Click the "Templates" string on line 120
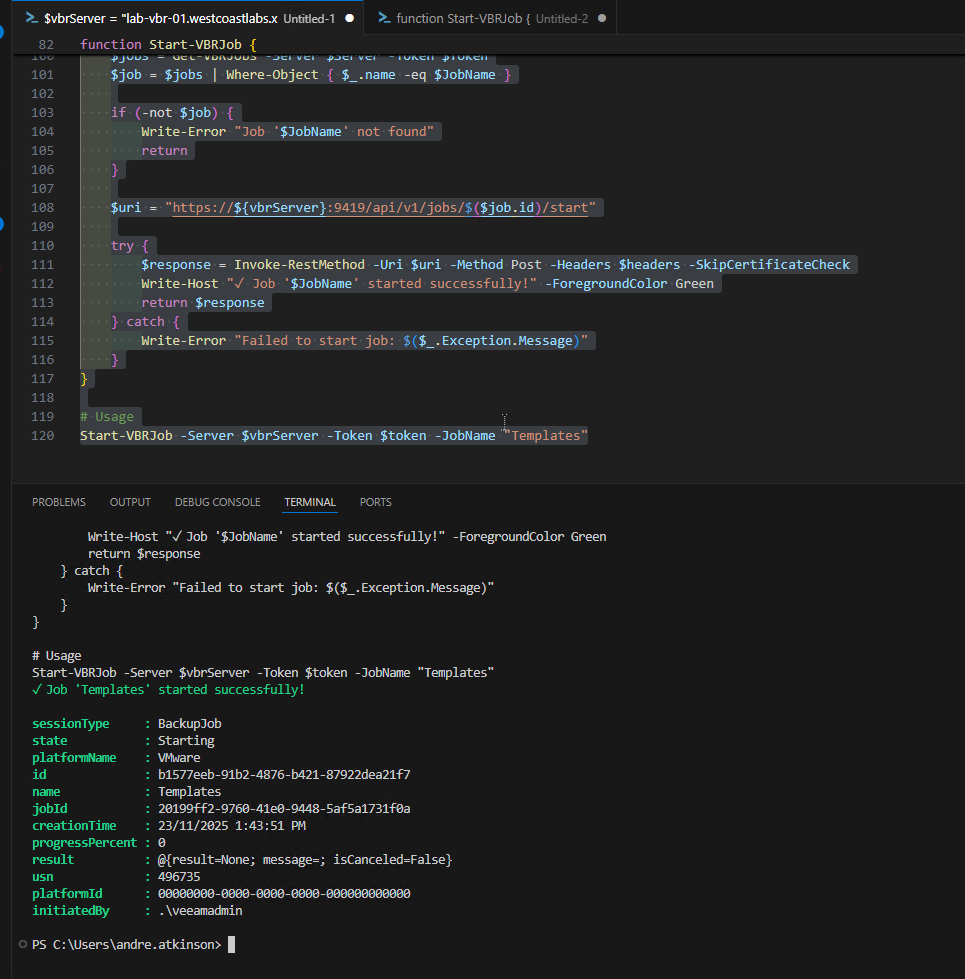The height and width of the screenshot is (979, 965). click(x=548, y=436)
